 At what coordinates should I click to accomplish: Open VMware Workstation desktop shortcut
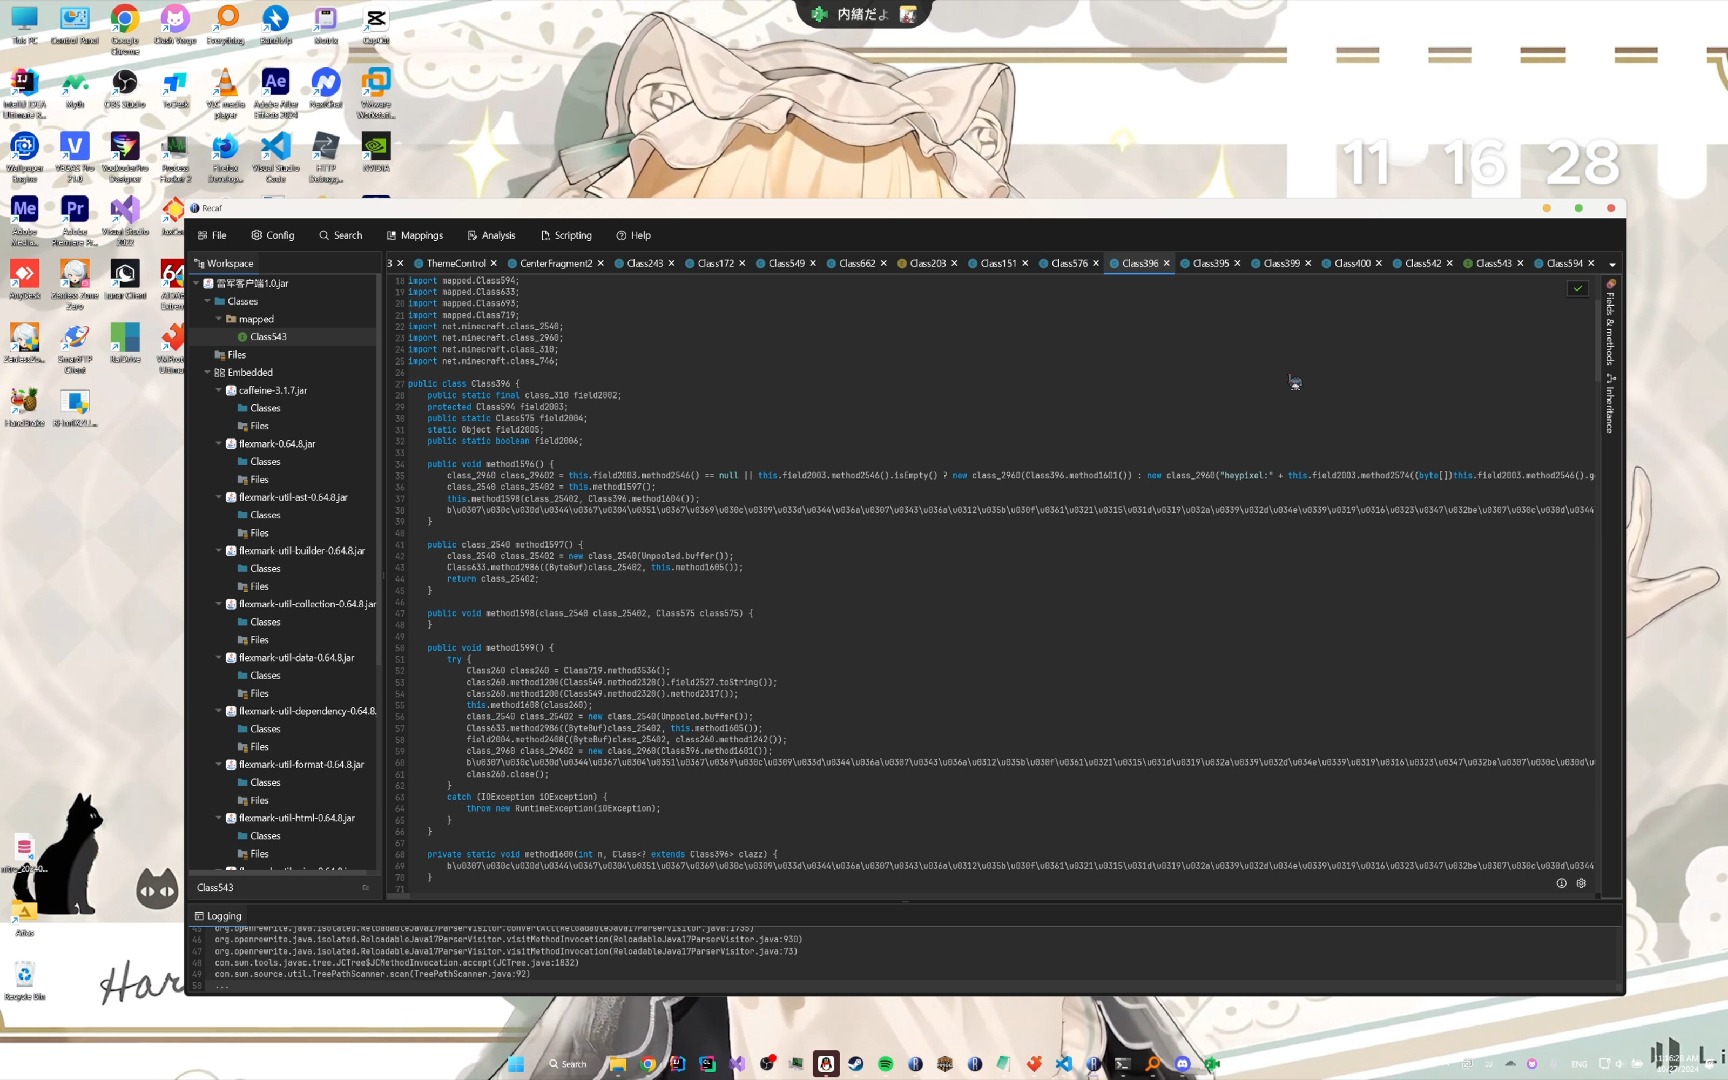pos(376,94)
